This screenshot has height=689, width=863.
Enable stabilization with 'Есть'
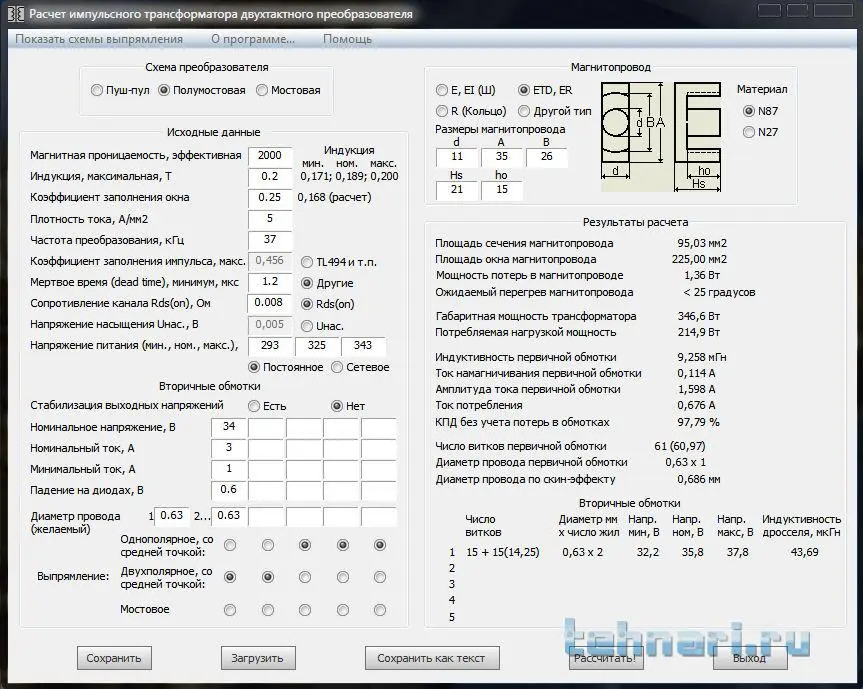pyautogui.click(x=267, y=406)
